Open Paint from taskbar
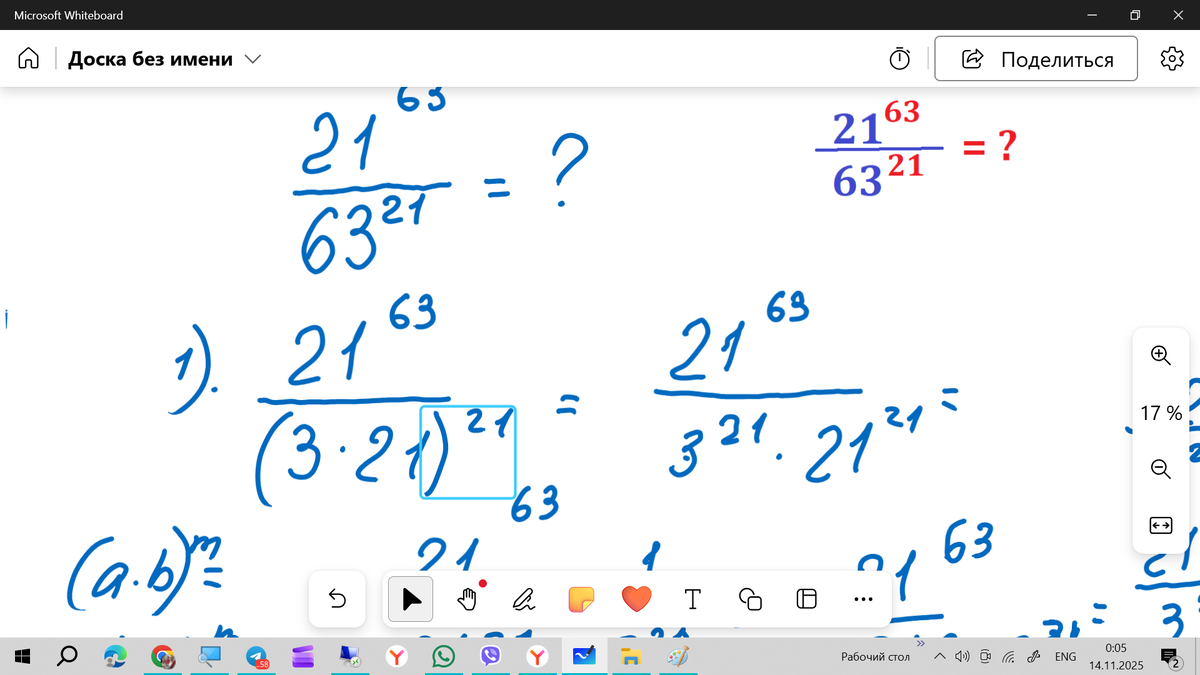The height and width of the screenshot is (675, 1200). click(677, 656)
